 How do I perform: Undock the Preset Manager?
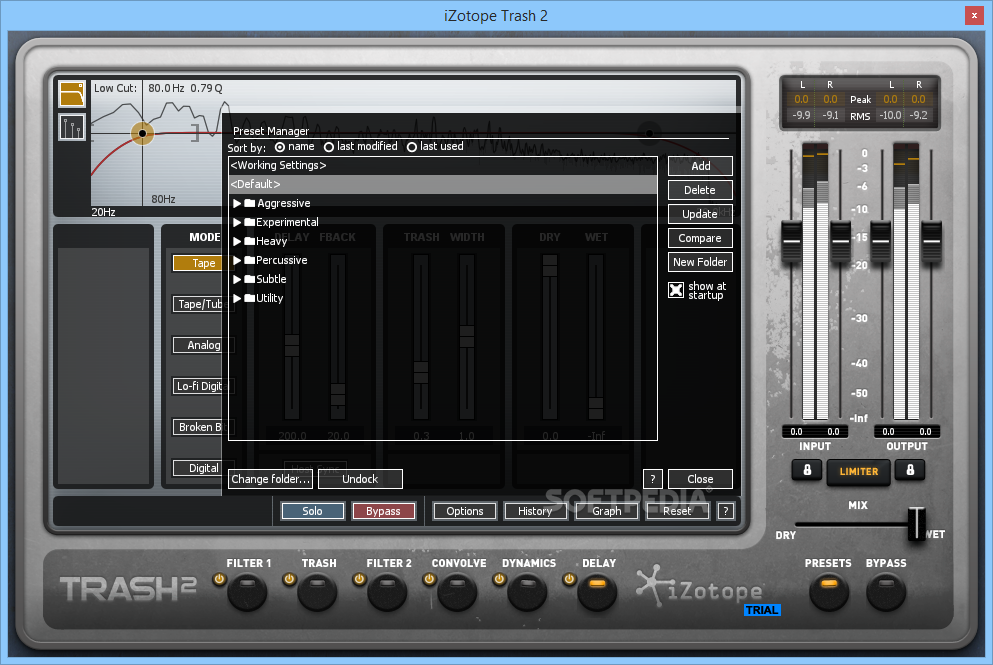tap(360, 479)
